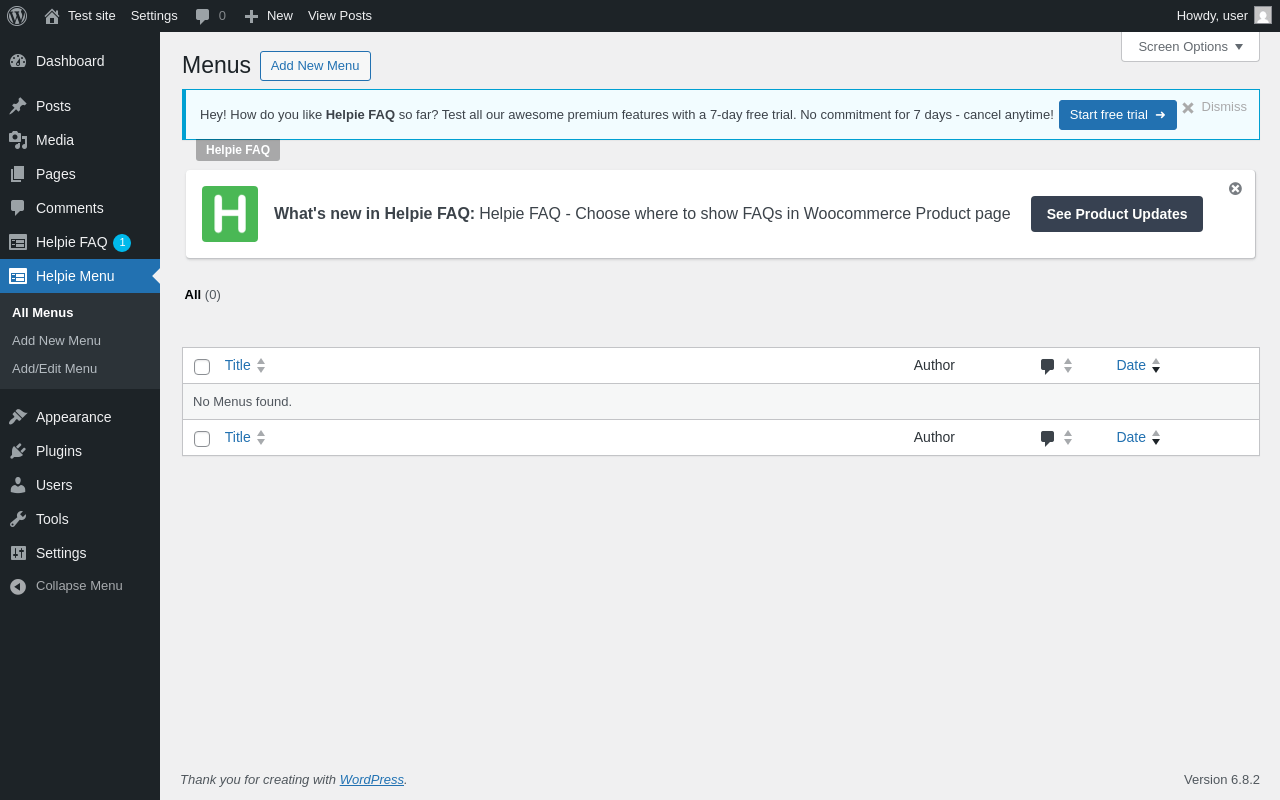Click the Dashboard gauge icon
1280x800 pixels.
(x=18, y=61)
